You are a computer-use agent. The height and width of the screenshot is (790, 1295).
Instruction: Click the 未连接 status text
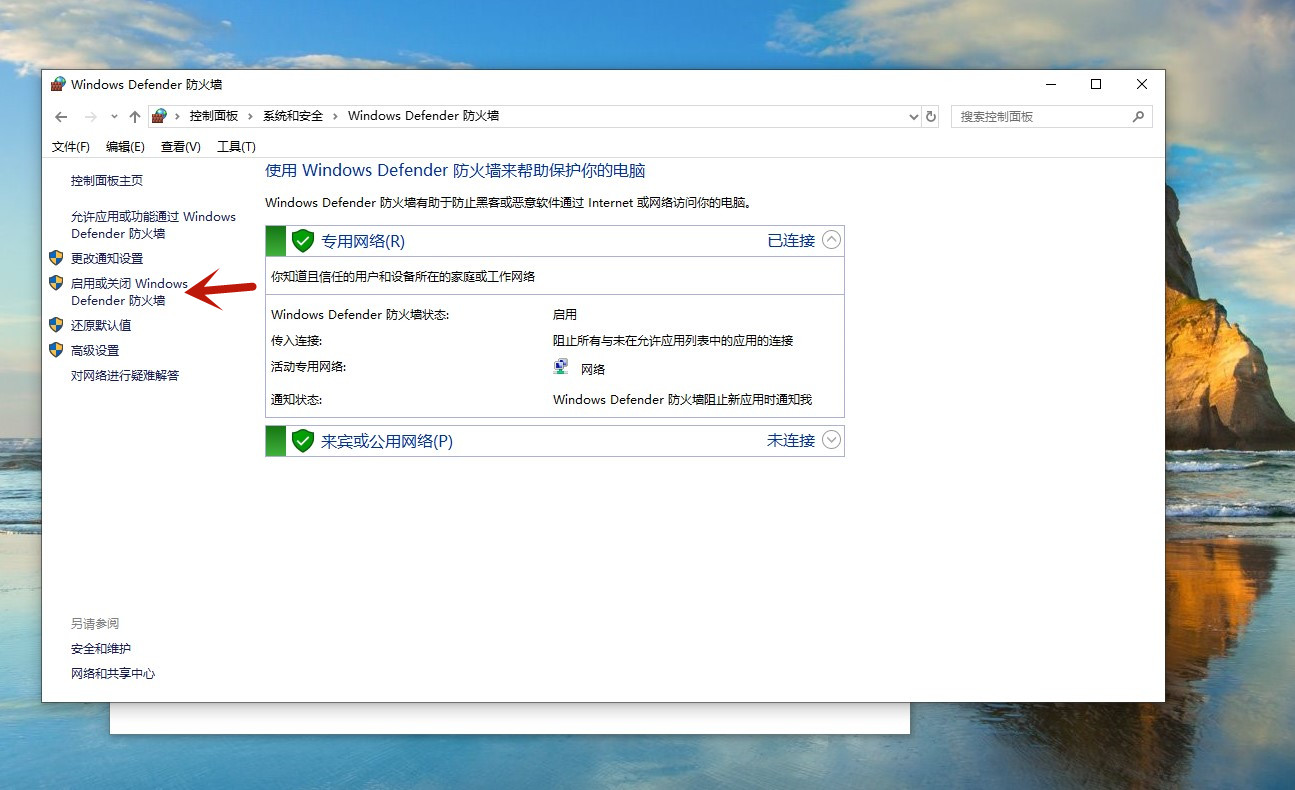[791, 441]
